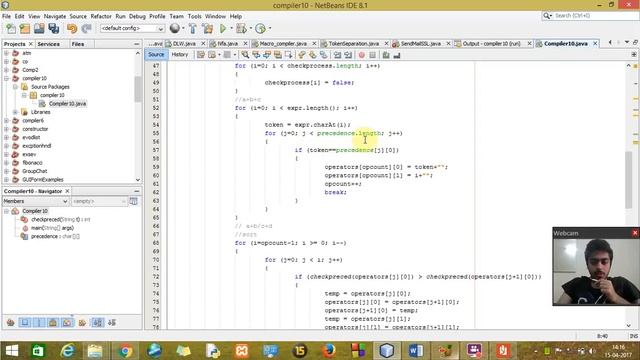The width and height of the screenshot is (640, 360).
Task: Run the project with green arrow
Action: (223, 28)
